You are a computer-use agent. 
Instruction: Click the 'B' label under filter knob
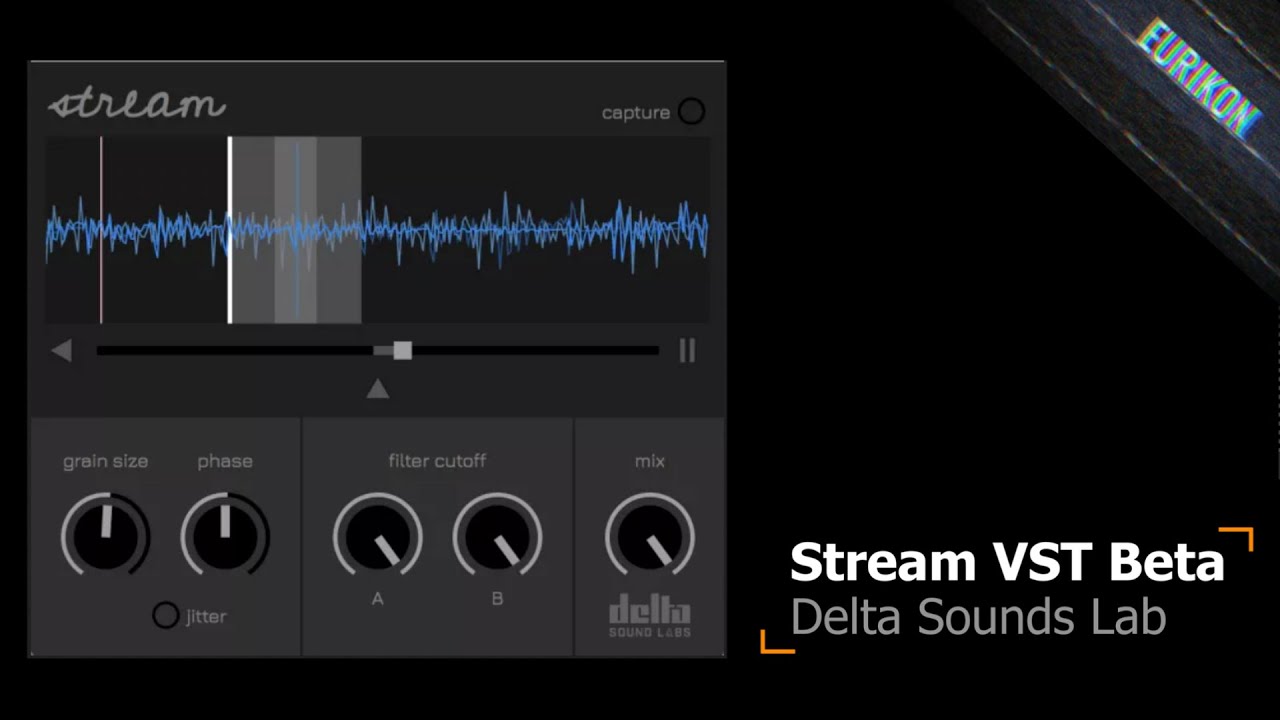[x=497, y=599]
